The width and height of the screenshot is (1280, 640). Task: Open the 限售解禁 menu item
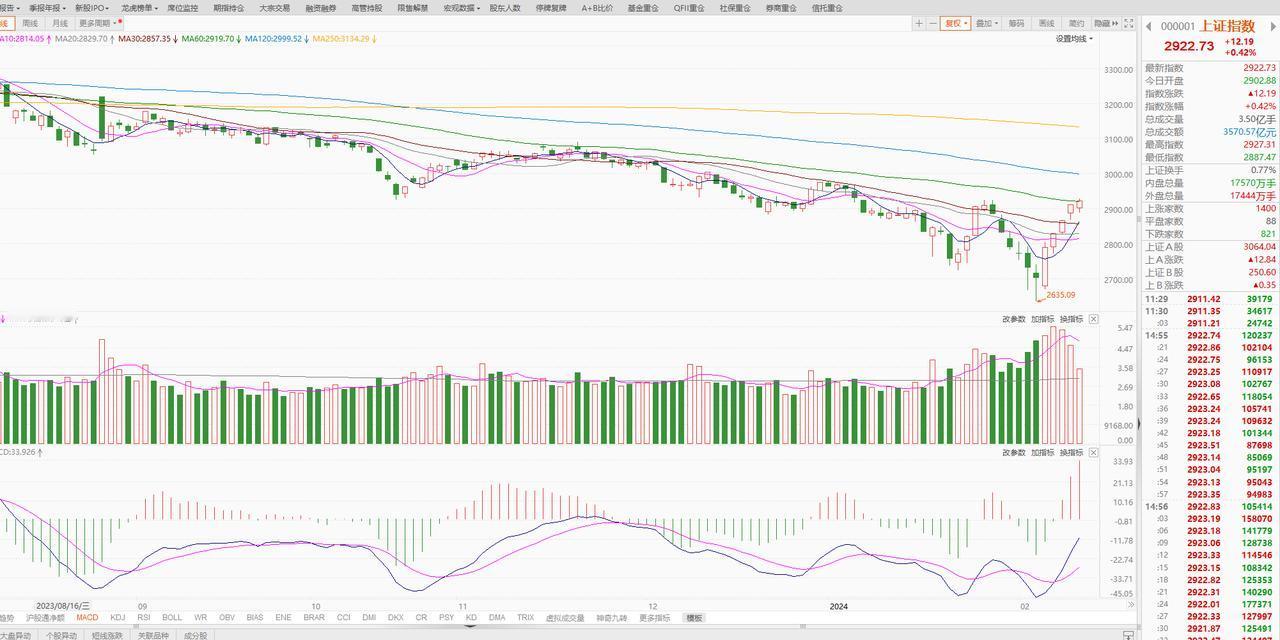click(413, 7)
